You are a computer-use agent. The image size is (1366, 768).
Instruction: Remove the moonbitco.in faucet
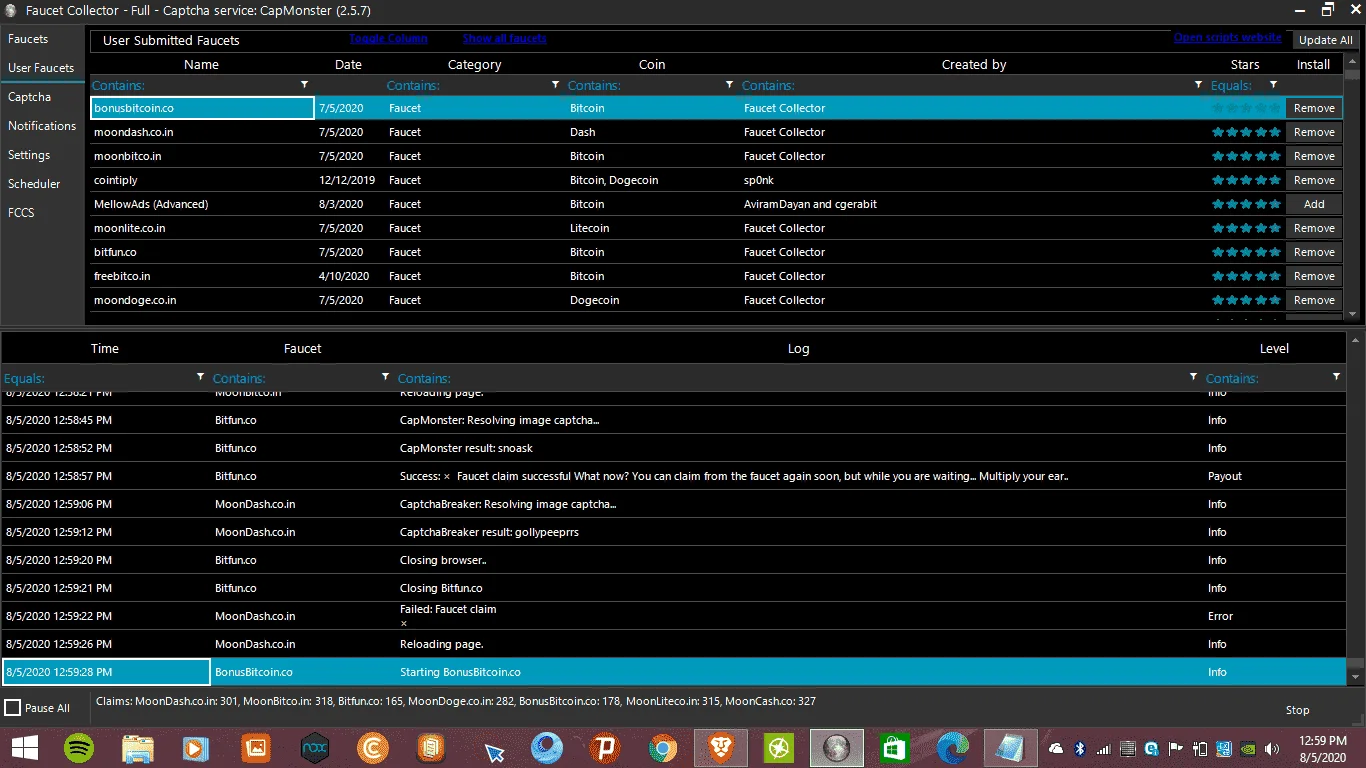click(1314, 156)
